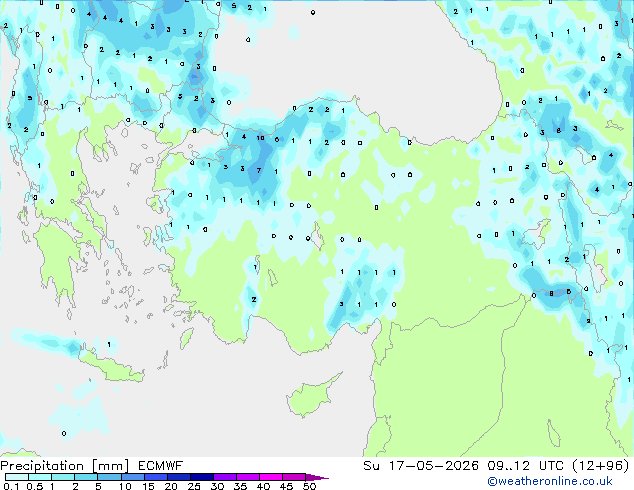
Task: Click the '25' legend scale label
Action: [x=194, y=486]
